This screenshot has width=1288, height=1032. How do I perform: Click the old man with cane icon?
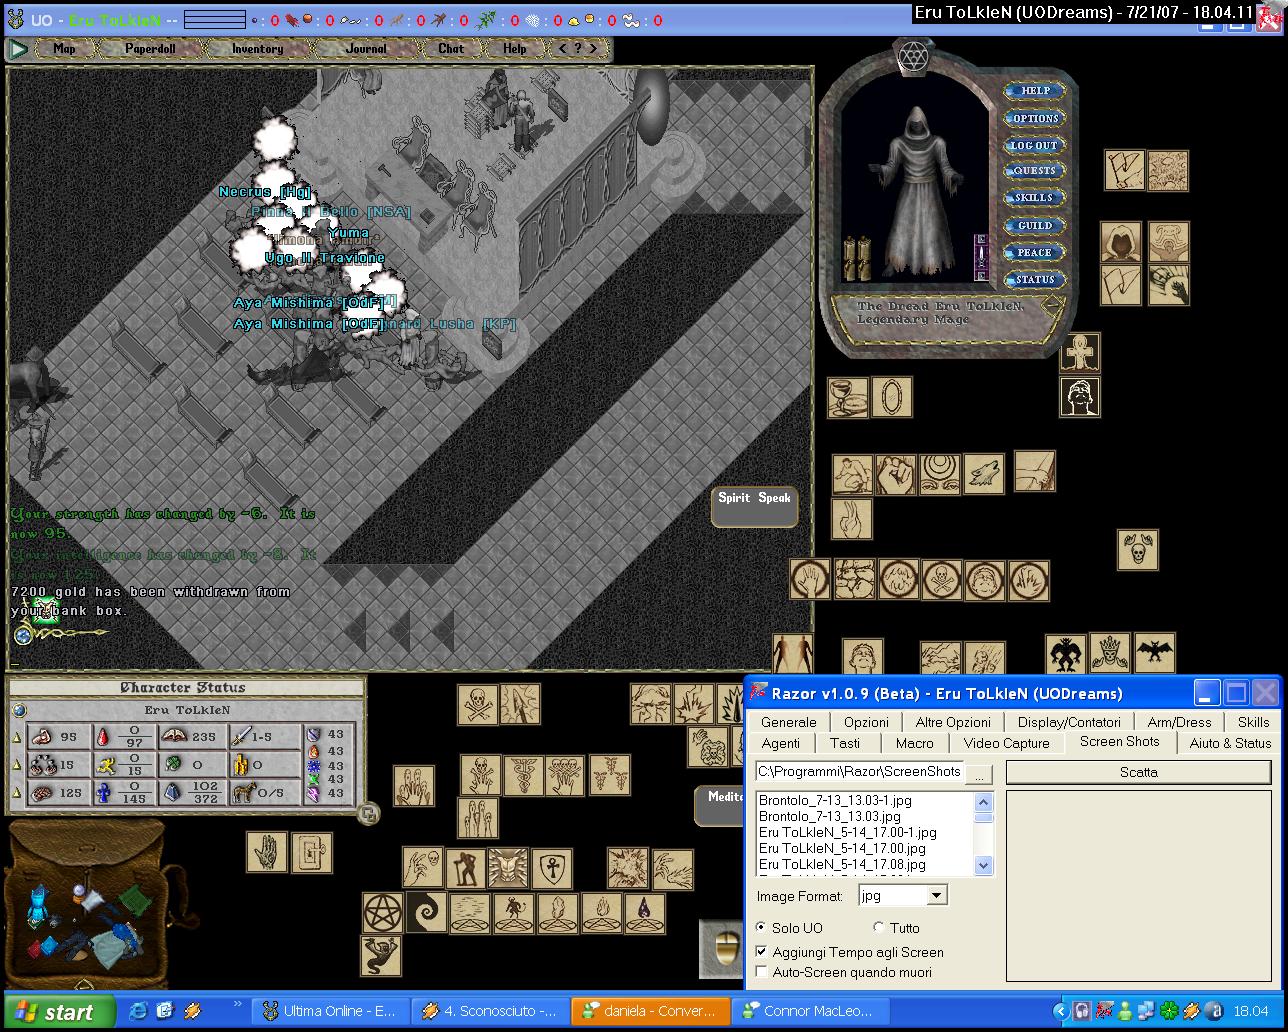465,868
